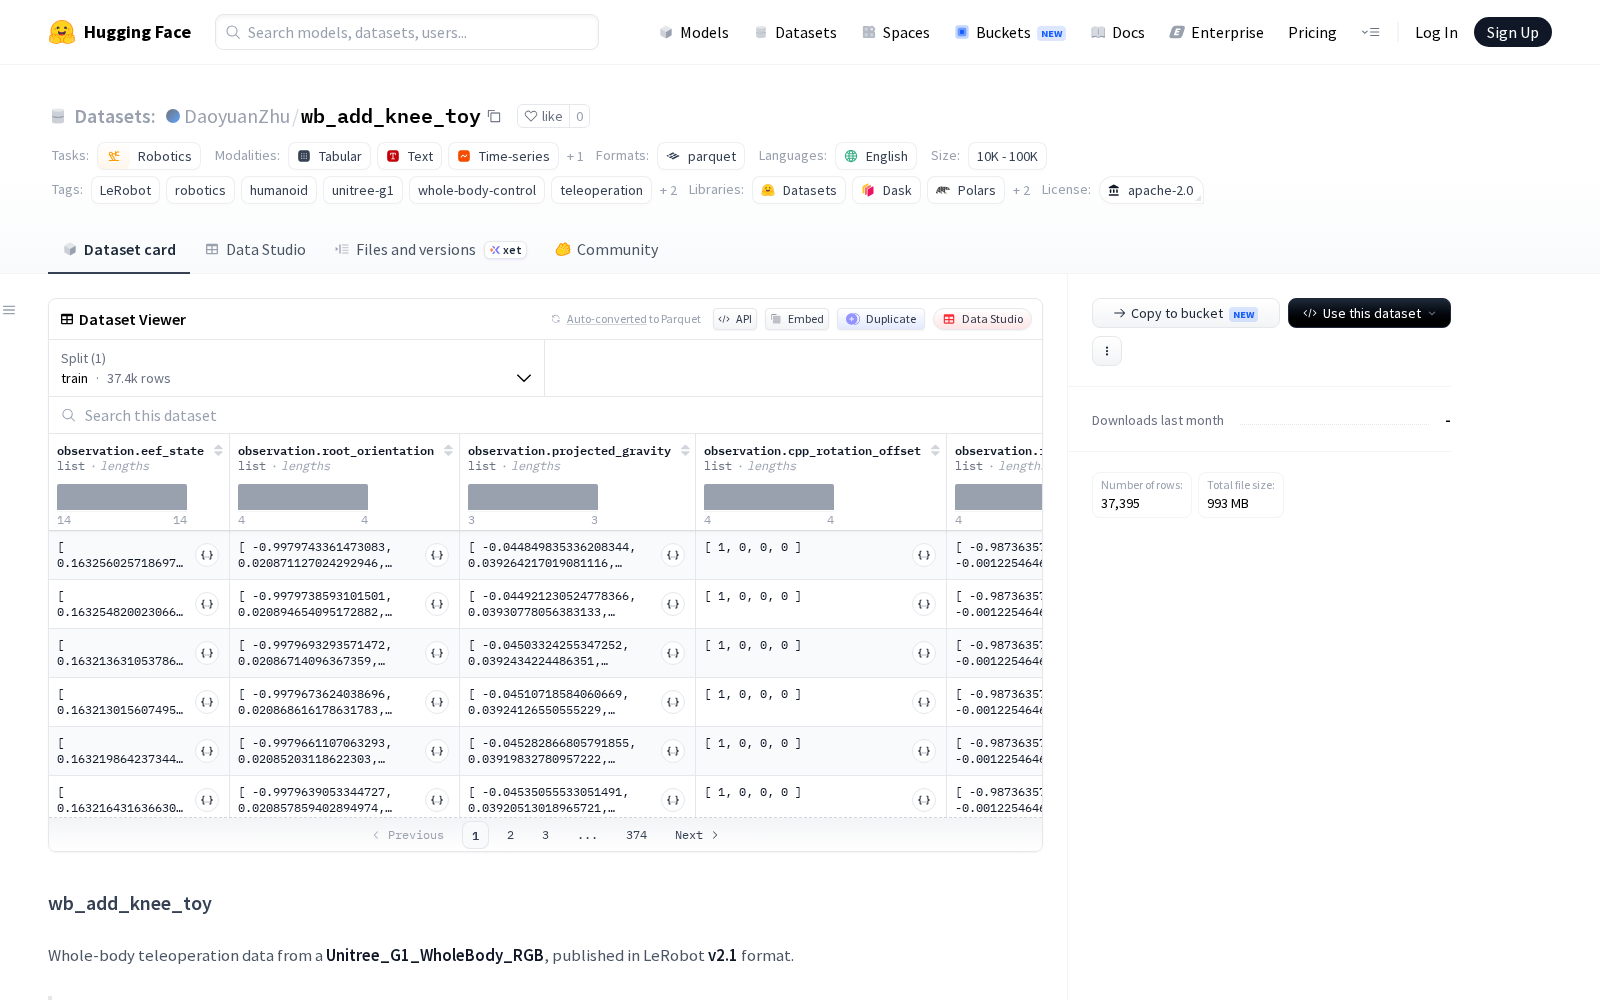This screenshot has height=1000, width=1600.
Task: Click the projected_gravity histogram bar
Action: tap(533, 497)
